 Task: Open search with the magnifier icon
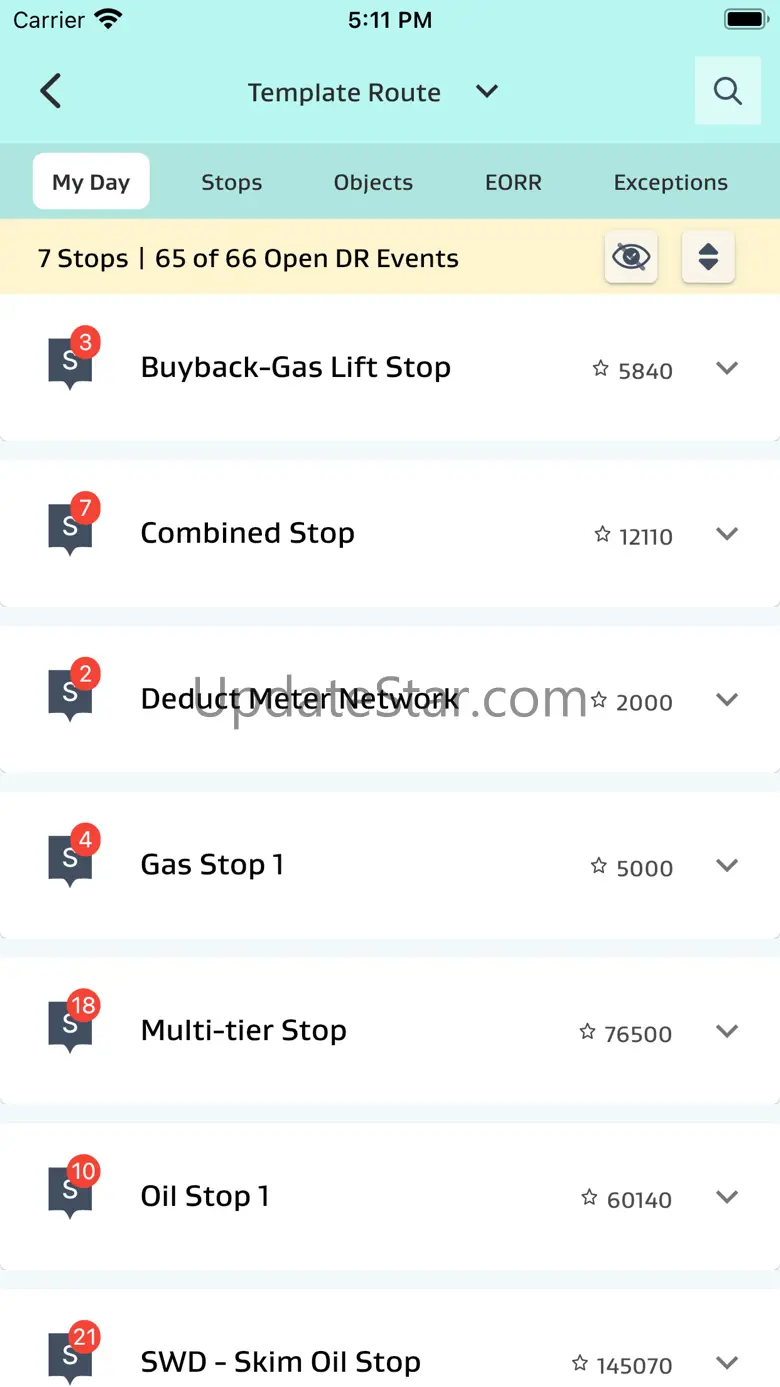click(727, 91)
